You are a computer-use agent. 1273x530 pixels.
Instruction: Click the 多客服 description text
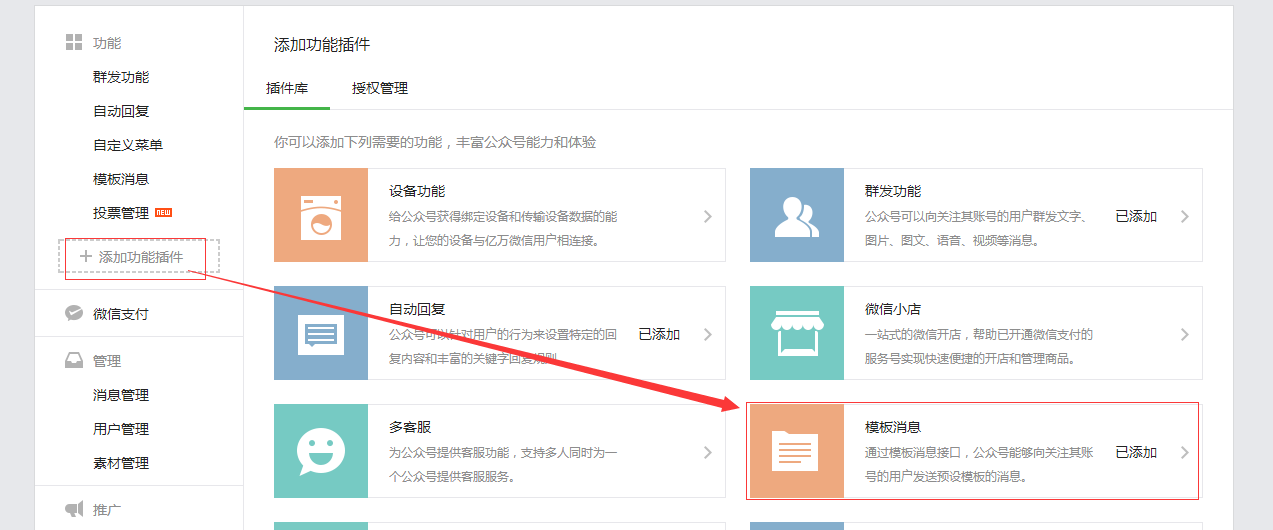(x=503, y=464)
